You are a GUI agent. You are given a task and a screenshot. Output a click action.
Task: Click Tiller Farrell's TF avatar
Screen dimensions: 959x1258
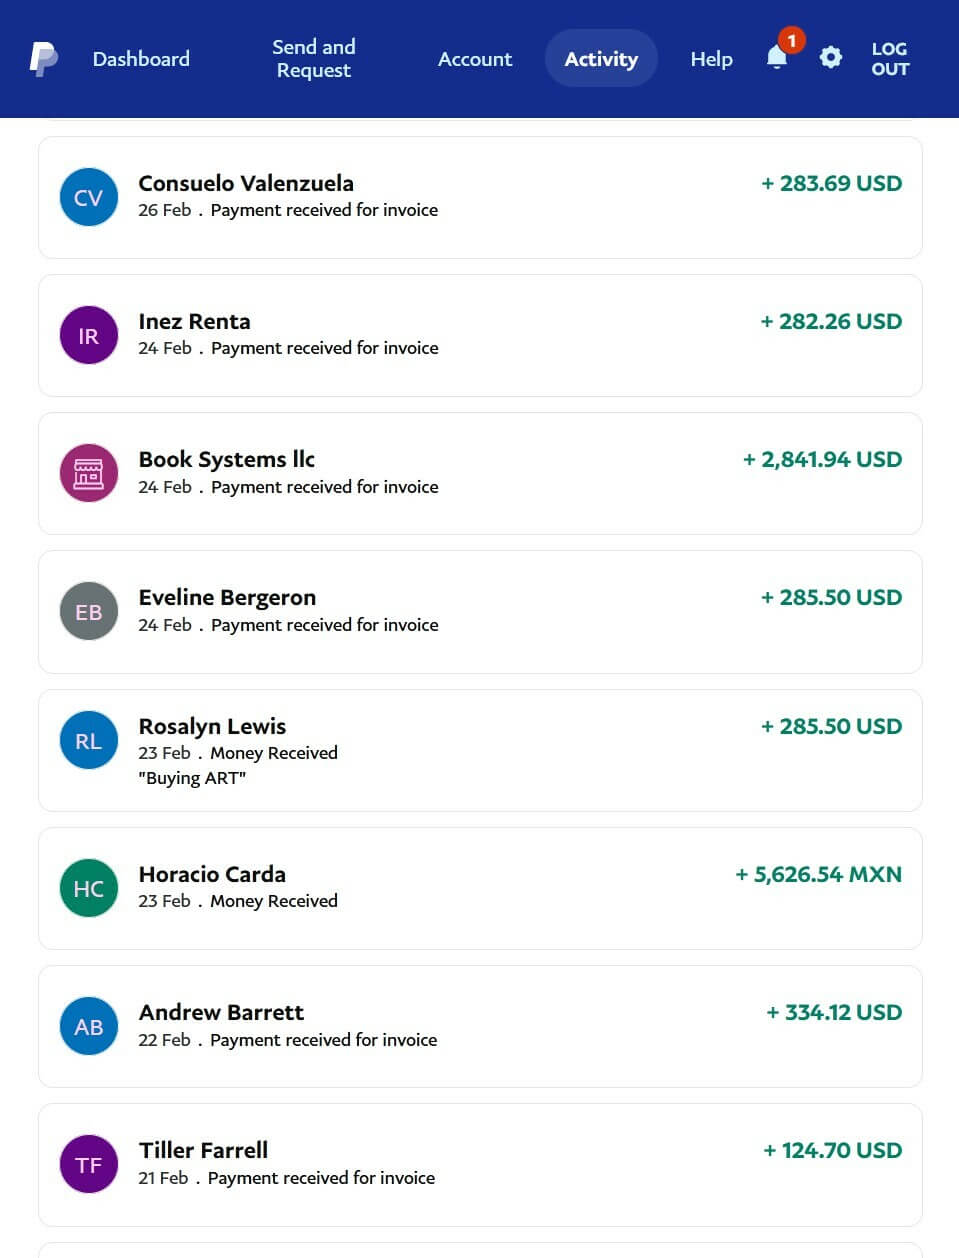point(89,1164)
